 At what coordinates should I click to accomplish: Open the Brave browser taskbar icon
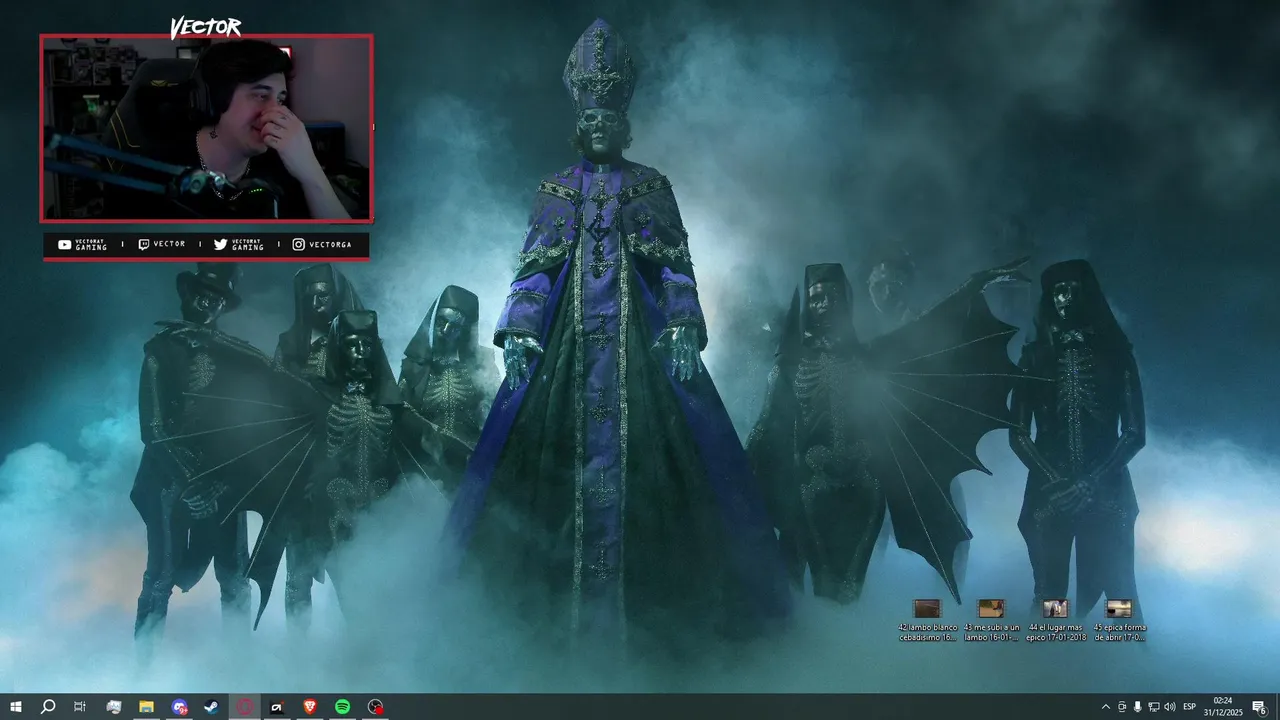(310, 707)
